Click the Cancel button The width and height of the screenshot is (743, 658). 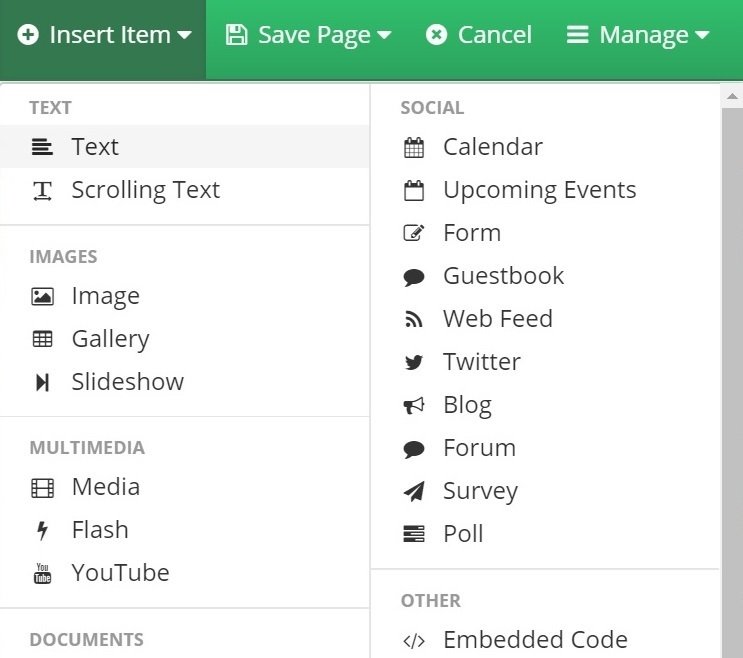pos(479,35)
